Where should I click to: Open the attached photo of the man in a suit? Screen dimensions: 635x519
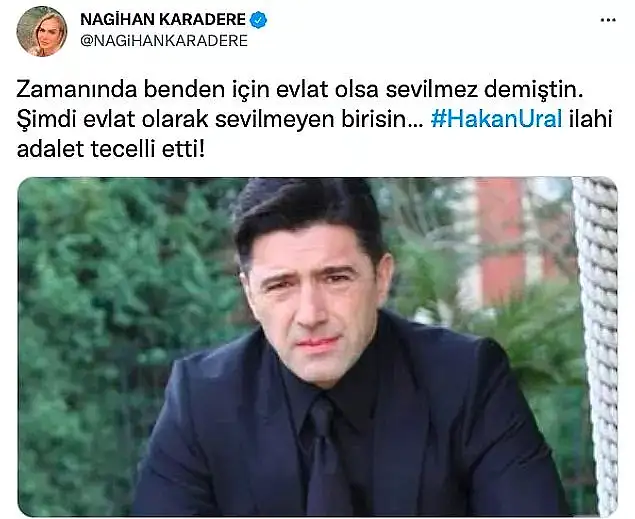tap(318, 347)
